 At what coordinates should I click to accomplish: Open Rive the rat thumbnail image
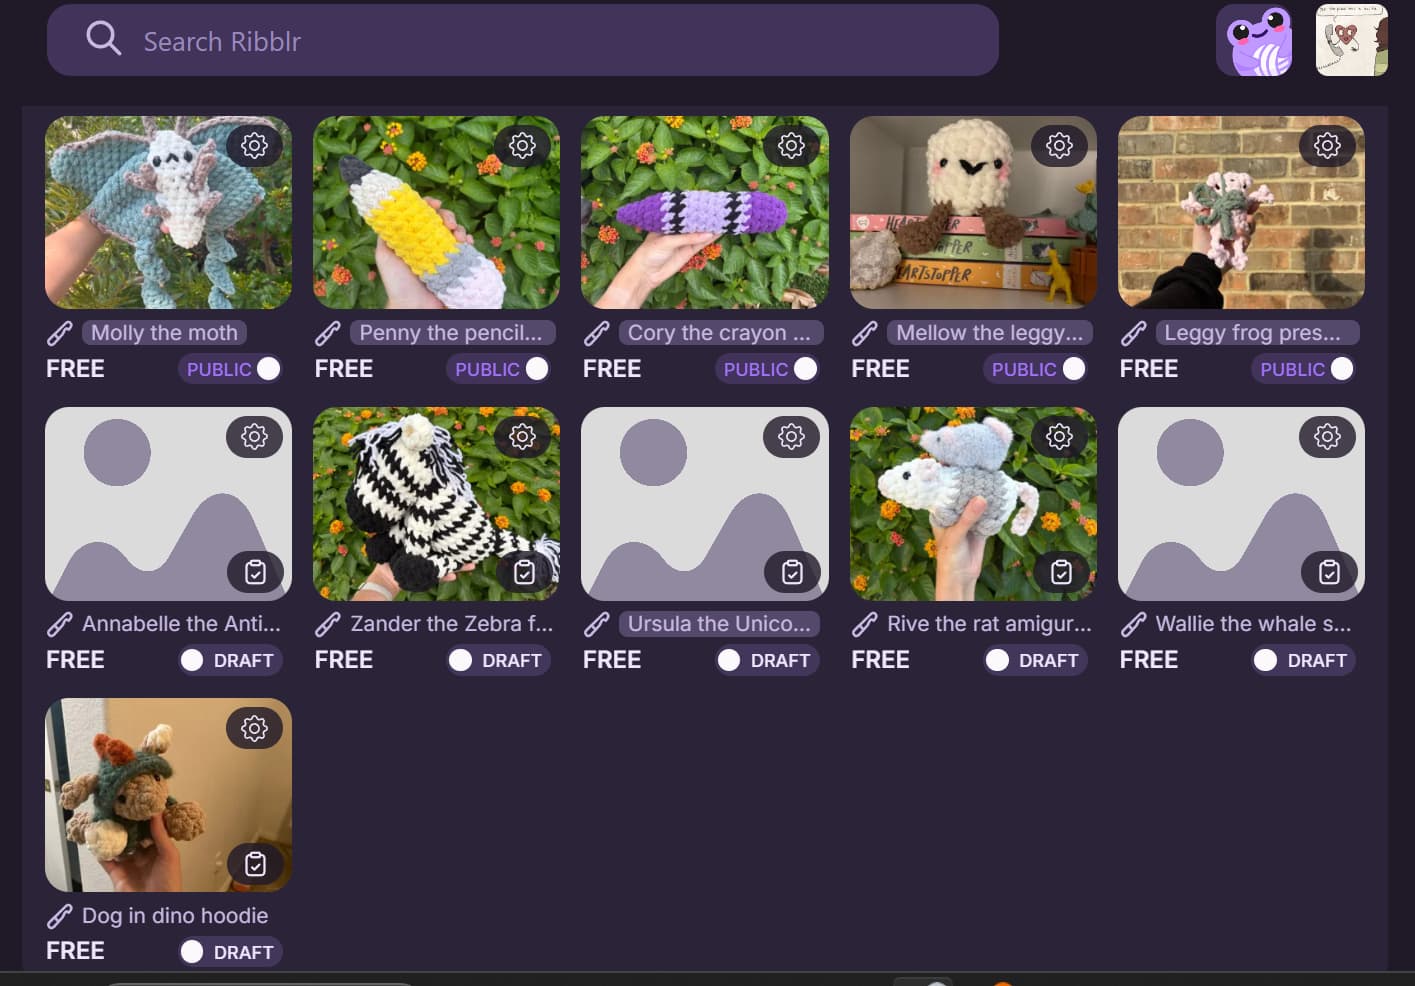click(973, 504)
